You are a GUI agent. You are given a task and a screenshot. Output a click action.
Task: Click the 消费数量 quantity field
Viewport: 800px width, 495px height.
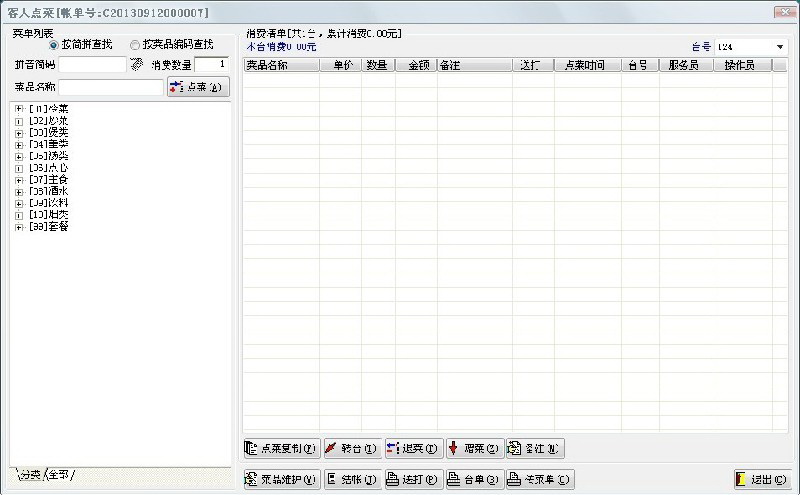(211, 64)
